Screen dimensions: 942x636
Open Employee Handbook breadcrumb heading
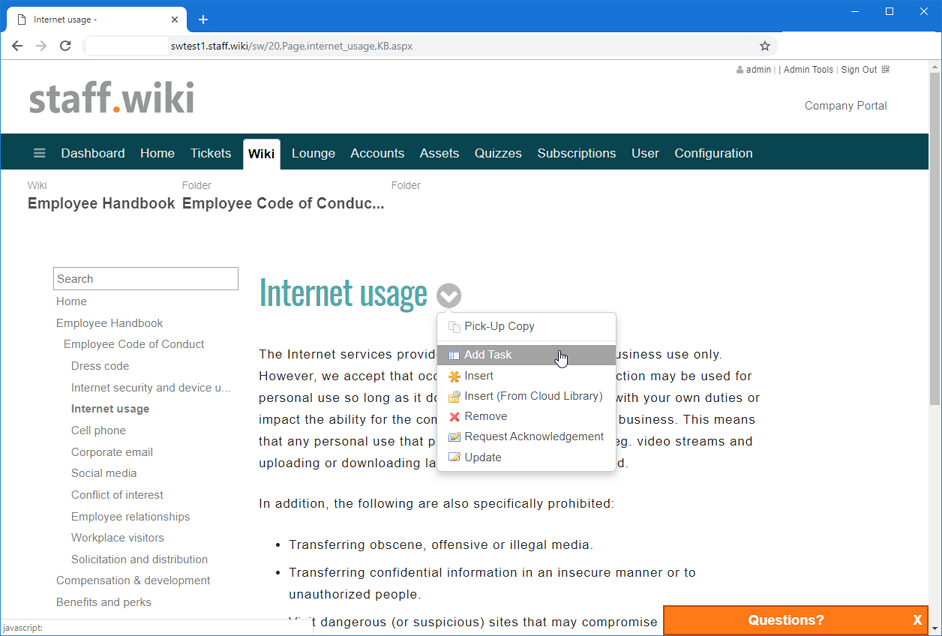click(101, 204)
